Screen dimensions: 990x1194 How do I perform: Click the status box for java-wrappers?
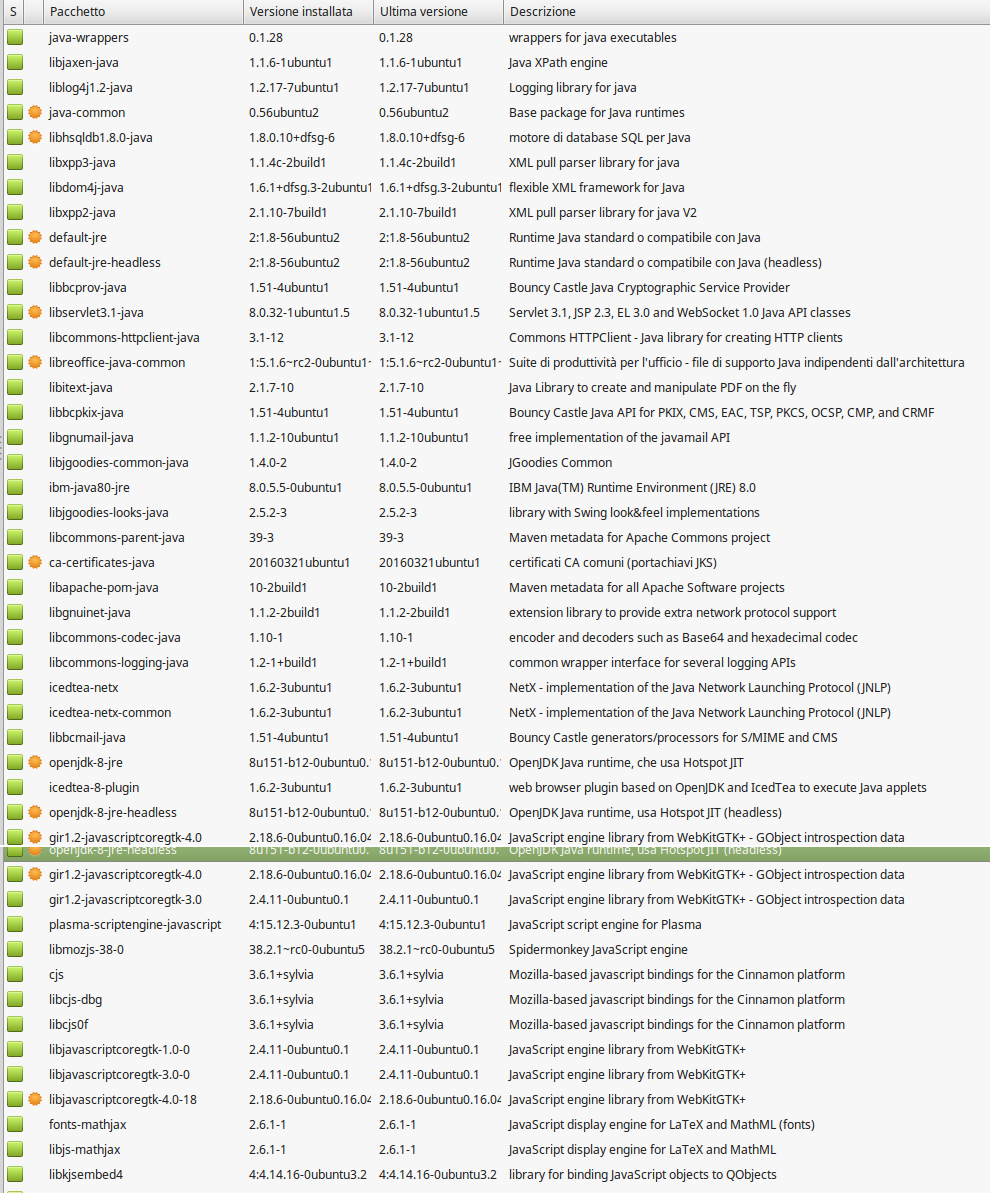[x=15, y=37]
